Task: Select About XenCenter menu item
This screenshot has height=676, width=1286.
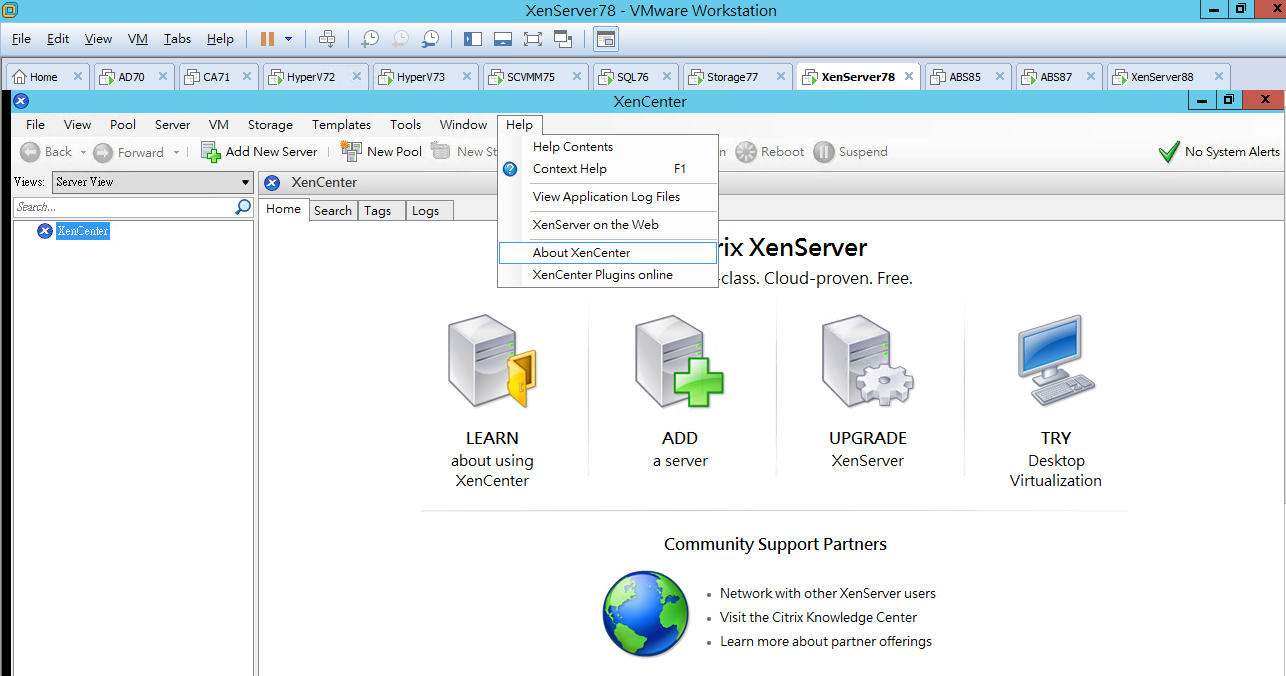Action: (608, 253)
